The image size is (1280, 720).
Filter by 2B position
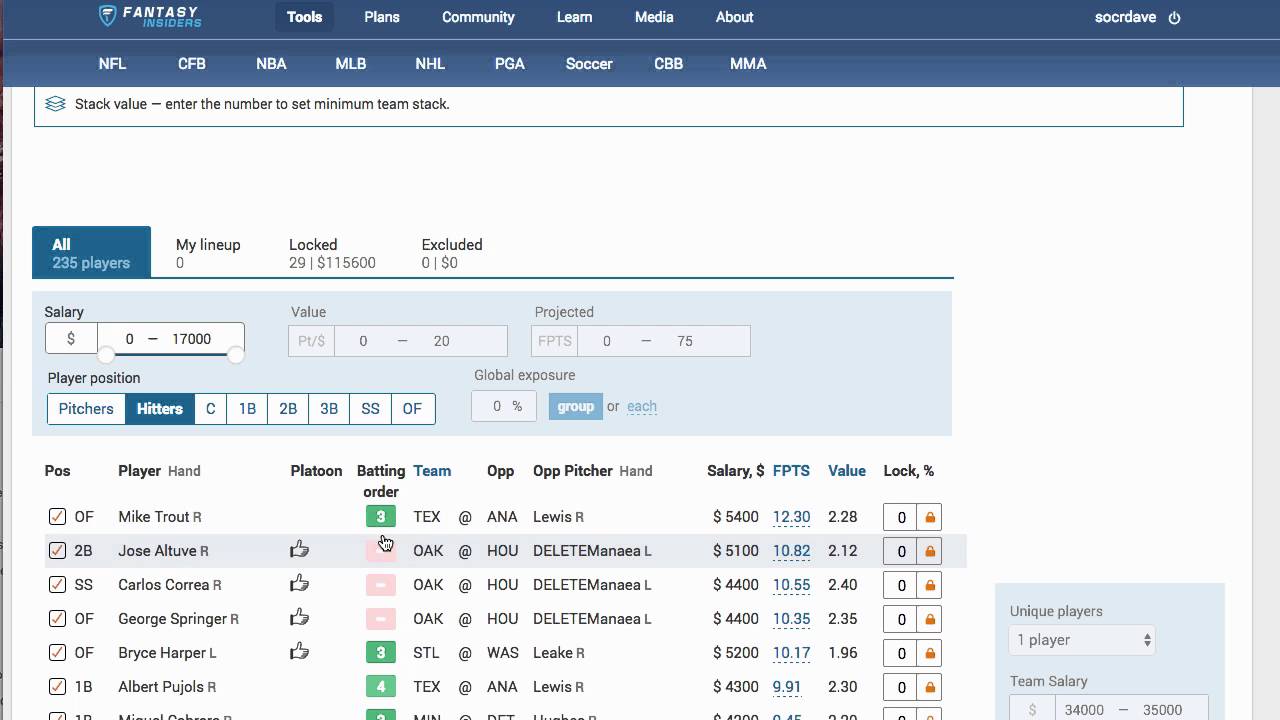(x=288, y=409)
